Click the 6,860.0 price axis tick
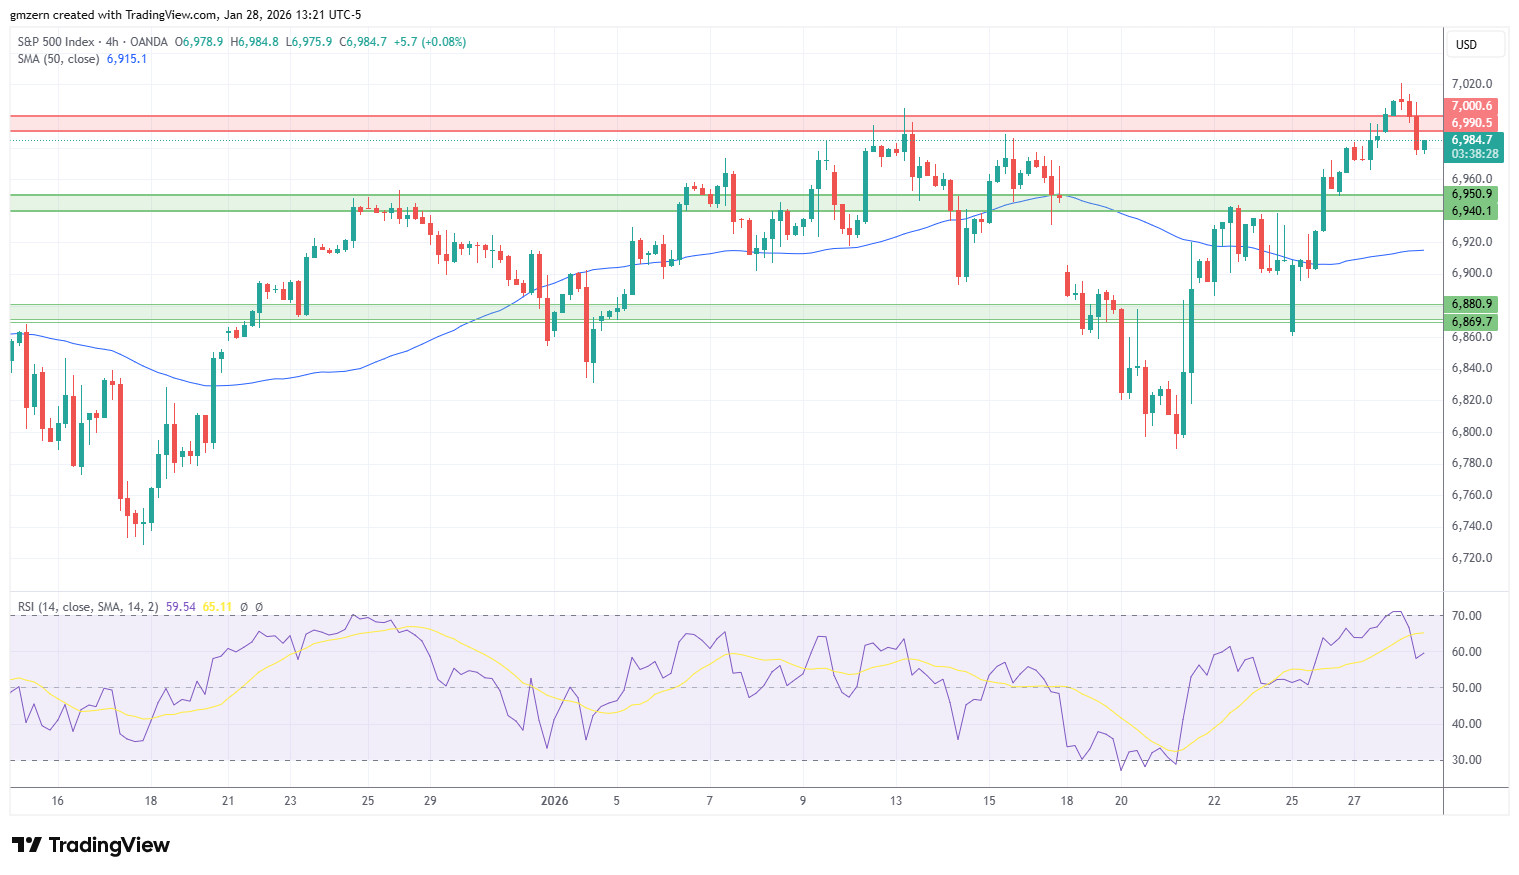 tap(1472, 337)
